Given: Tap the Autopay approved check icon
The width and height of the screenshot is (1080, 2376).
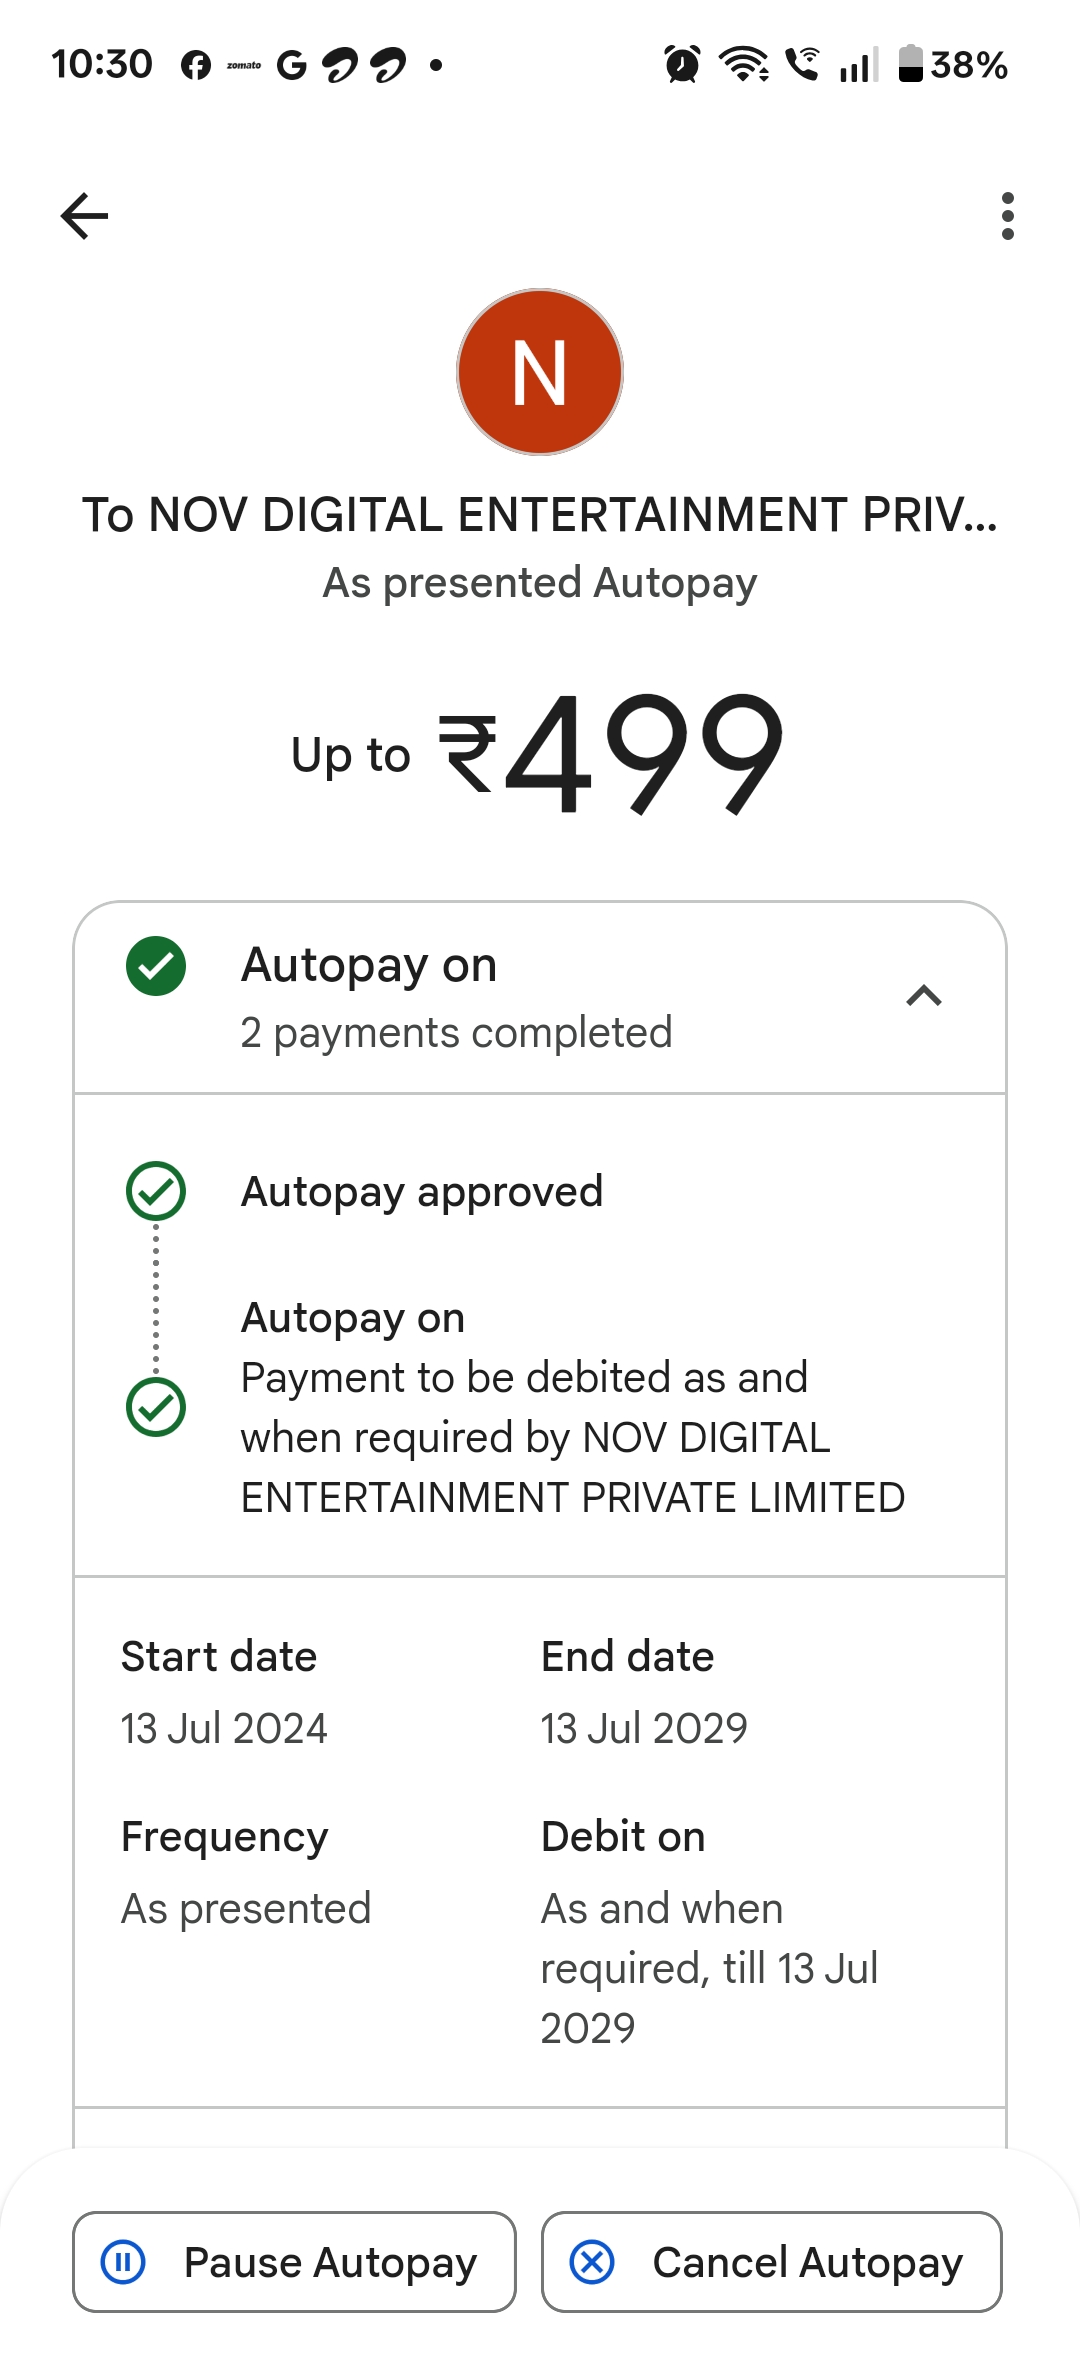Looking at the screenshot, I should coord(156,1191).
